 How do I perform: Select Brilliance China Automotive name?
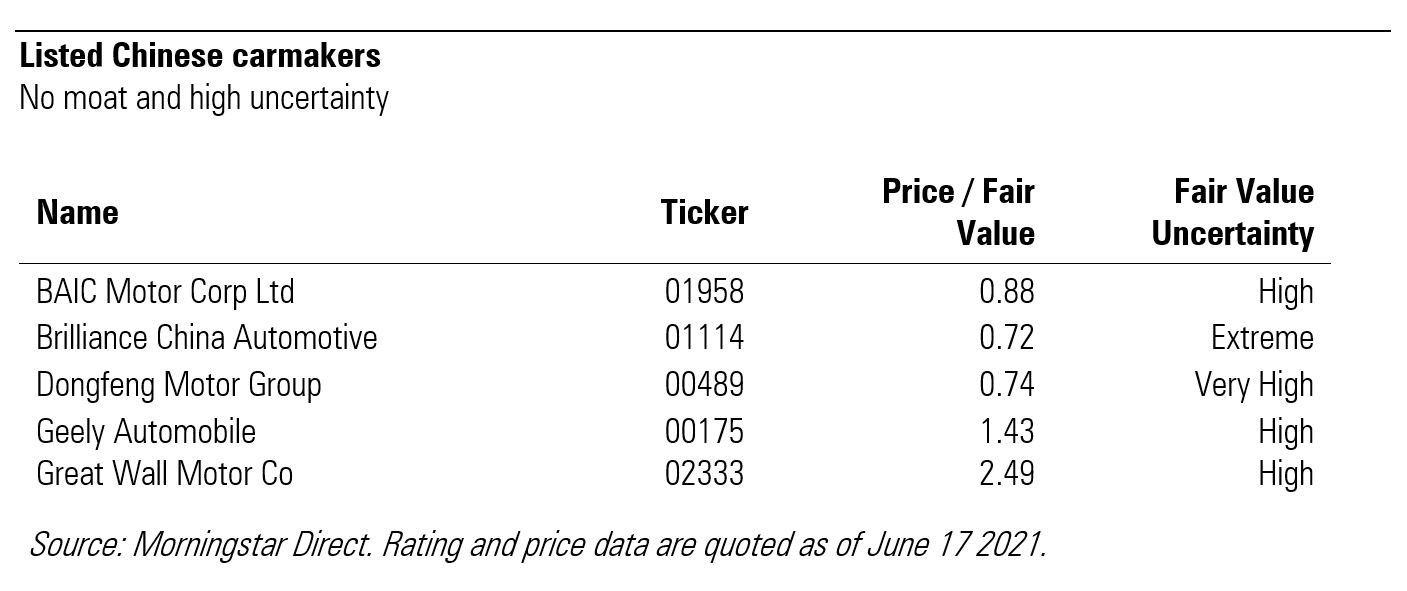pyautogui.click(x=207, y=338)
